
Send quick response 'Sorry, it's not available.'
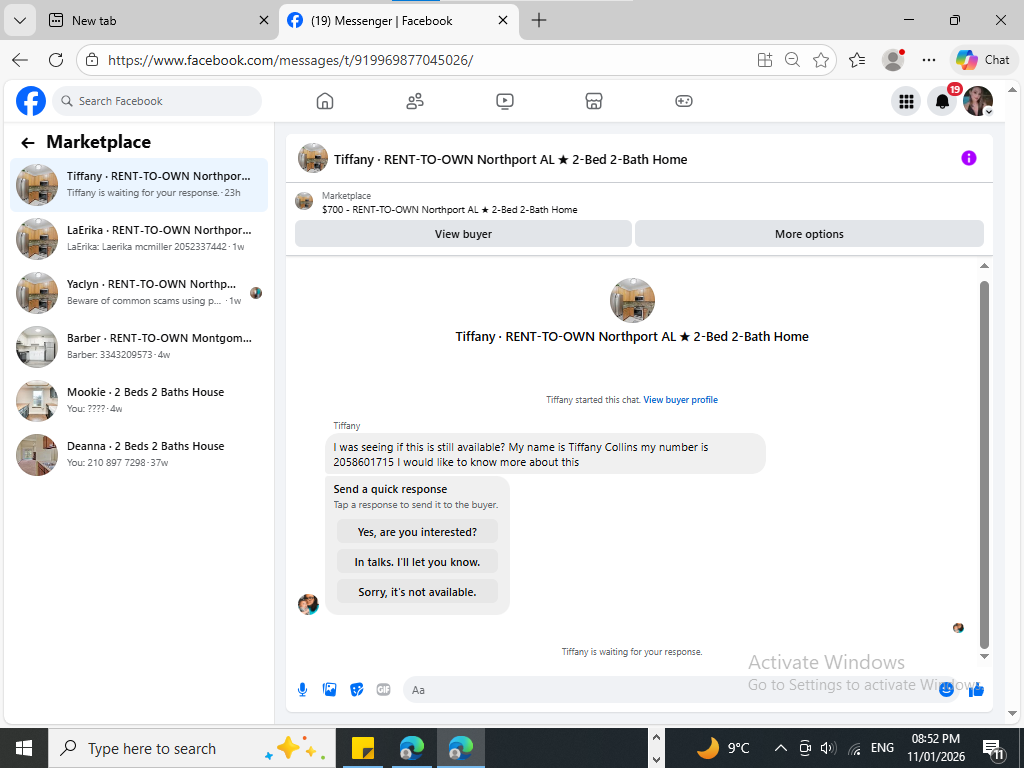[417, 592]
